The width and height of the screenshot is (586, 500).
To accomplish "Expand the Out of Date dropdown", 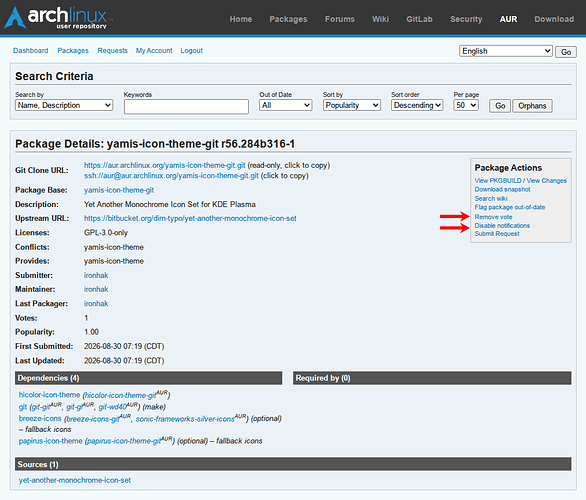I will click(x=286, y=105).
